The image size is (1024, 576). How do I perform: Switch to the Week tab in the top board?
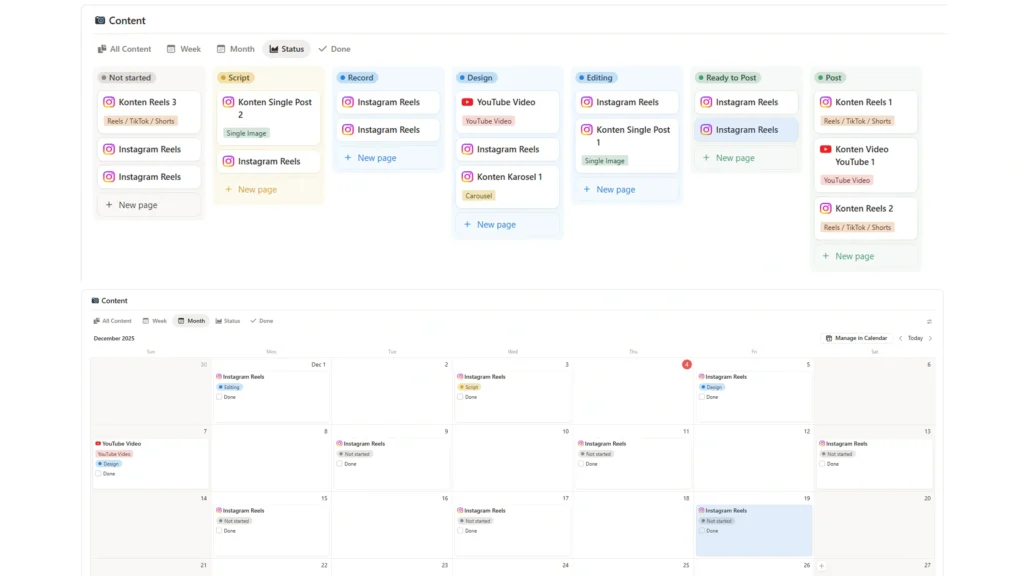[x=183, y=49]
